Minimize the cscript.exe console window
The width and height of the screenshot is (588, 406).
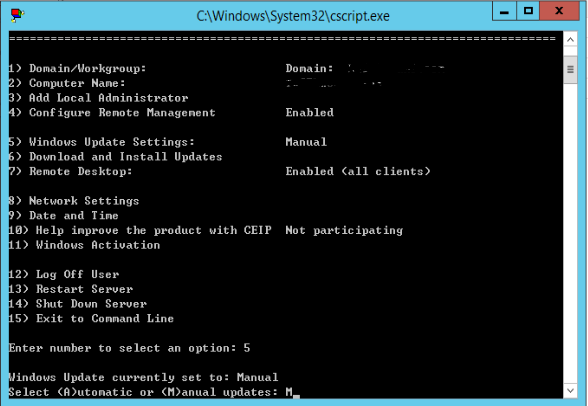click(x=504, y=11)
